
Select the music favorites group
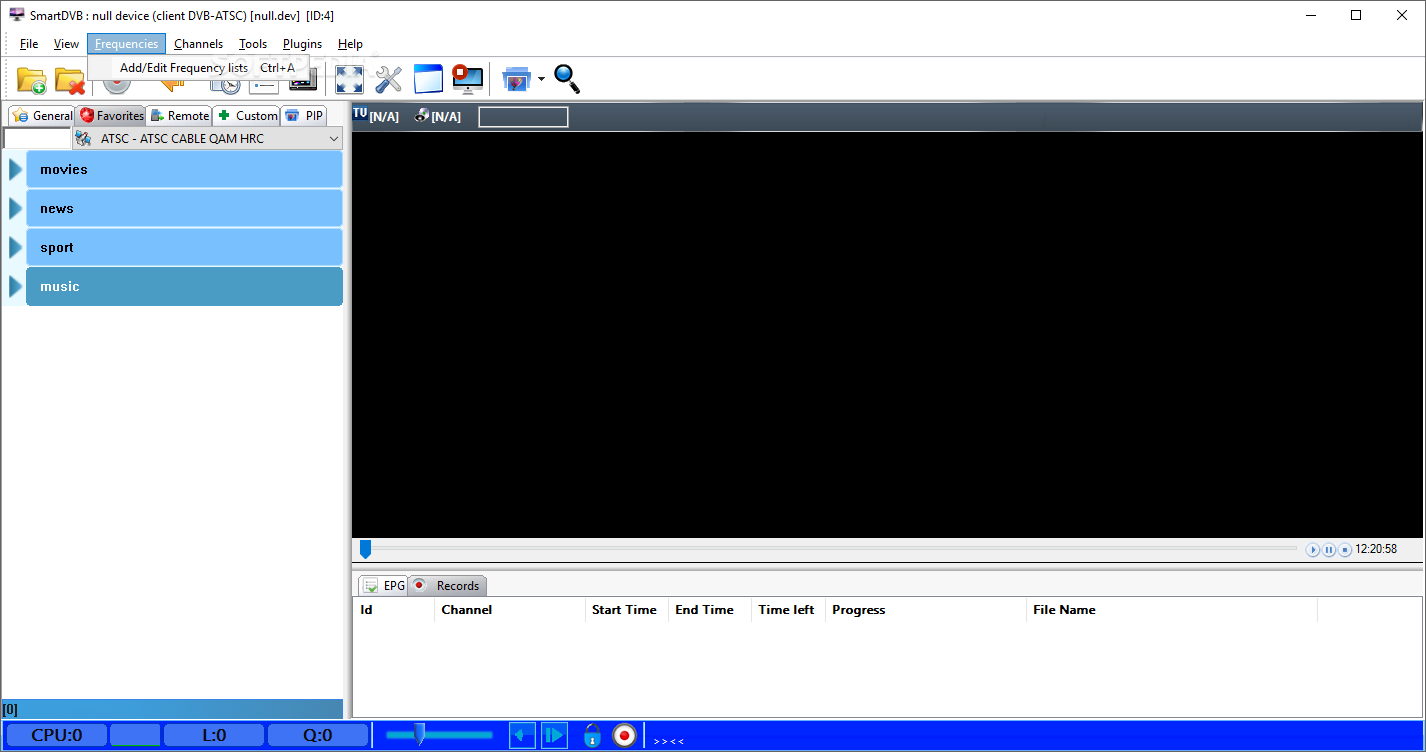tap(184, 286)
